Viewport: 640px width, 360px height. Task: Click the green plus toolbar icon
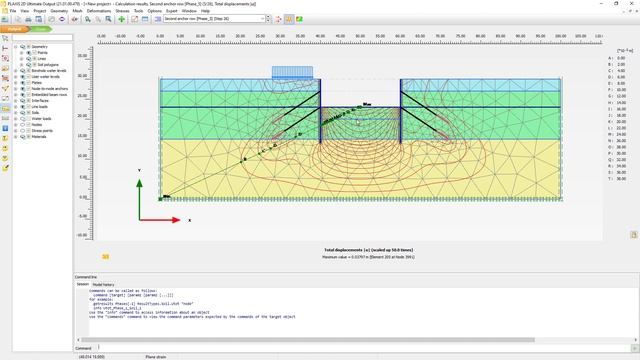[122, 19]
